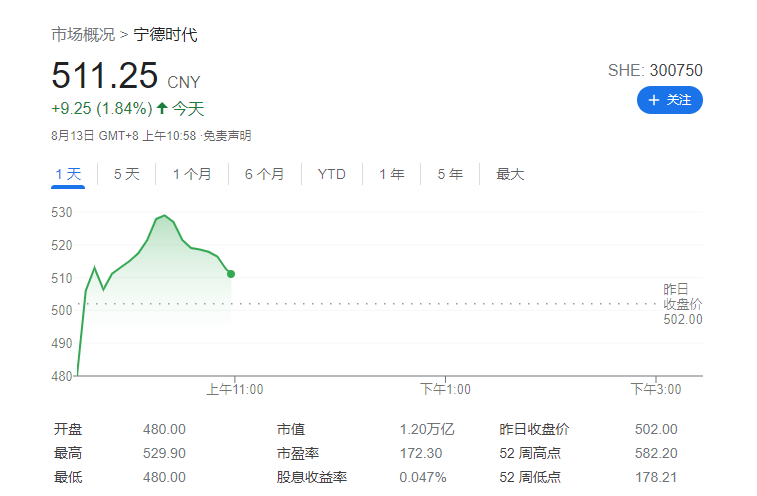Switch to the 1 个月 tab
The width and height of the screenshot is (757, 496).
click(192, 174)
